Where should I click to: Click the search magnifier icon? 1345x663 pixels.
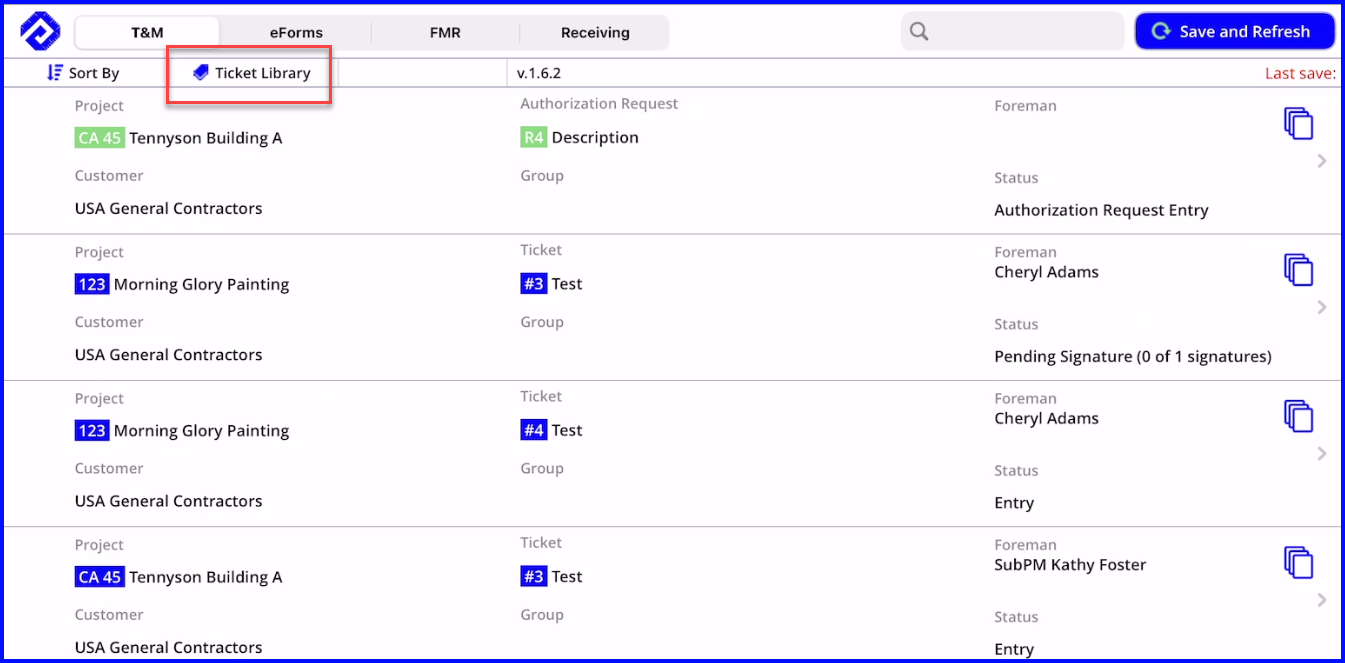click(x=919, y=31)
